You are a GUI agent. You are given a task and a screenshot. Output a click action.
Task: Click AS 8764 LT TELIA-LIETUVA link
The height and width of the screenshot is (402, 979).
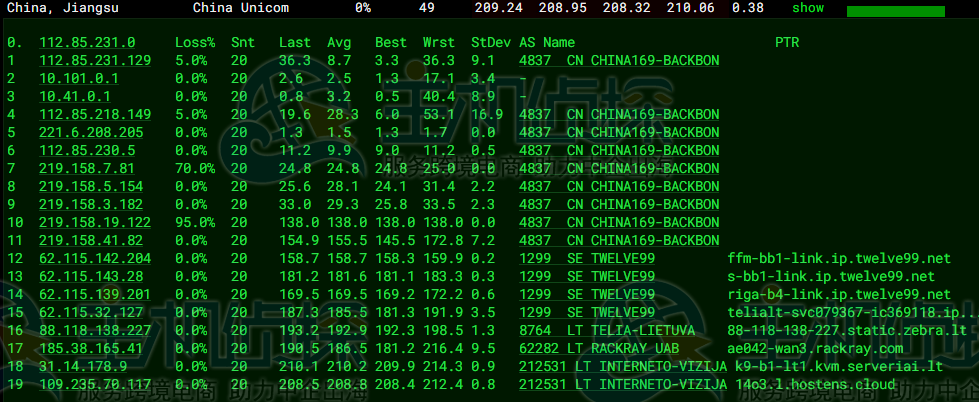(x=607, y=331)
